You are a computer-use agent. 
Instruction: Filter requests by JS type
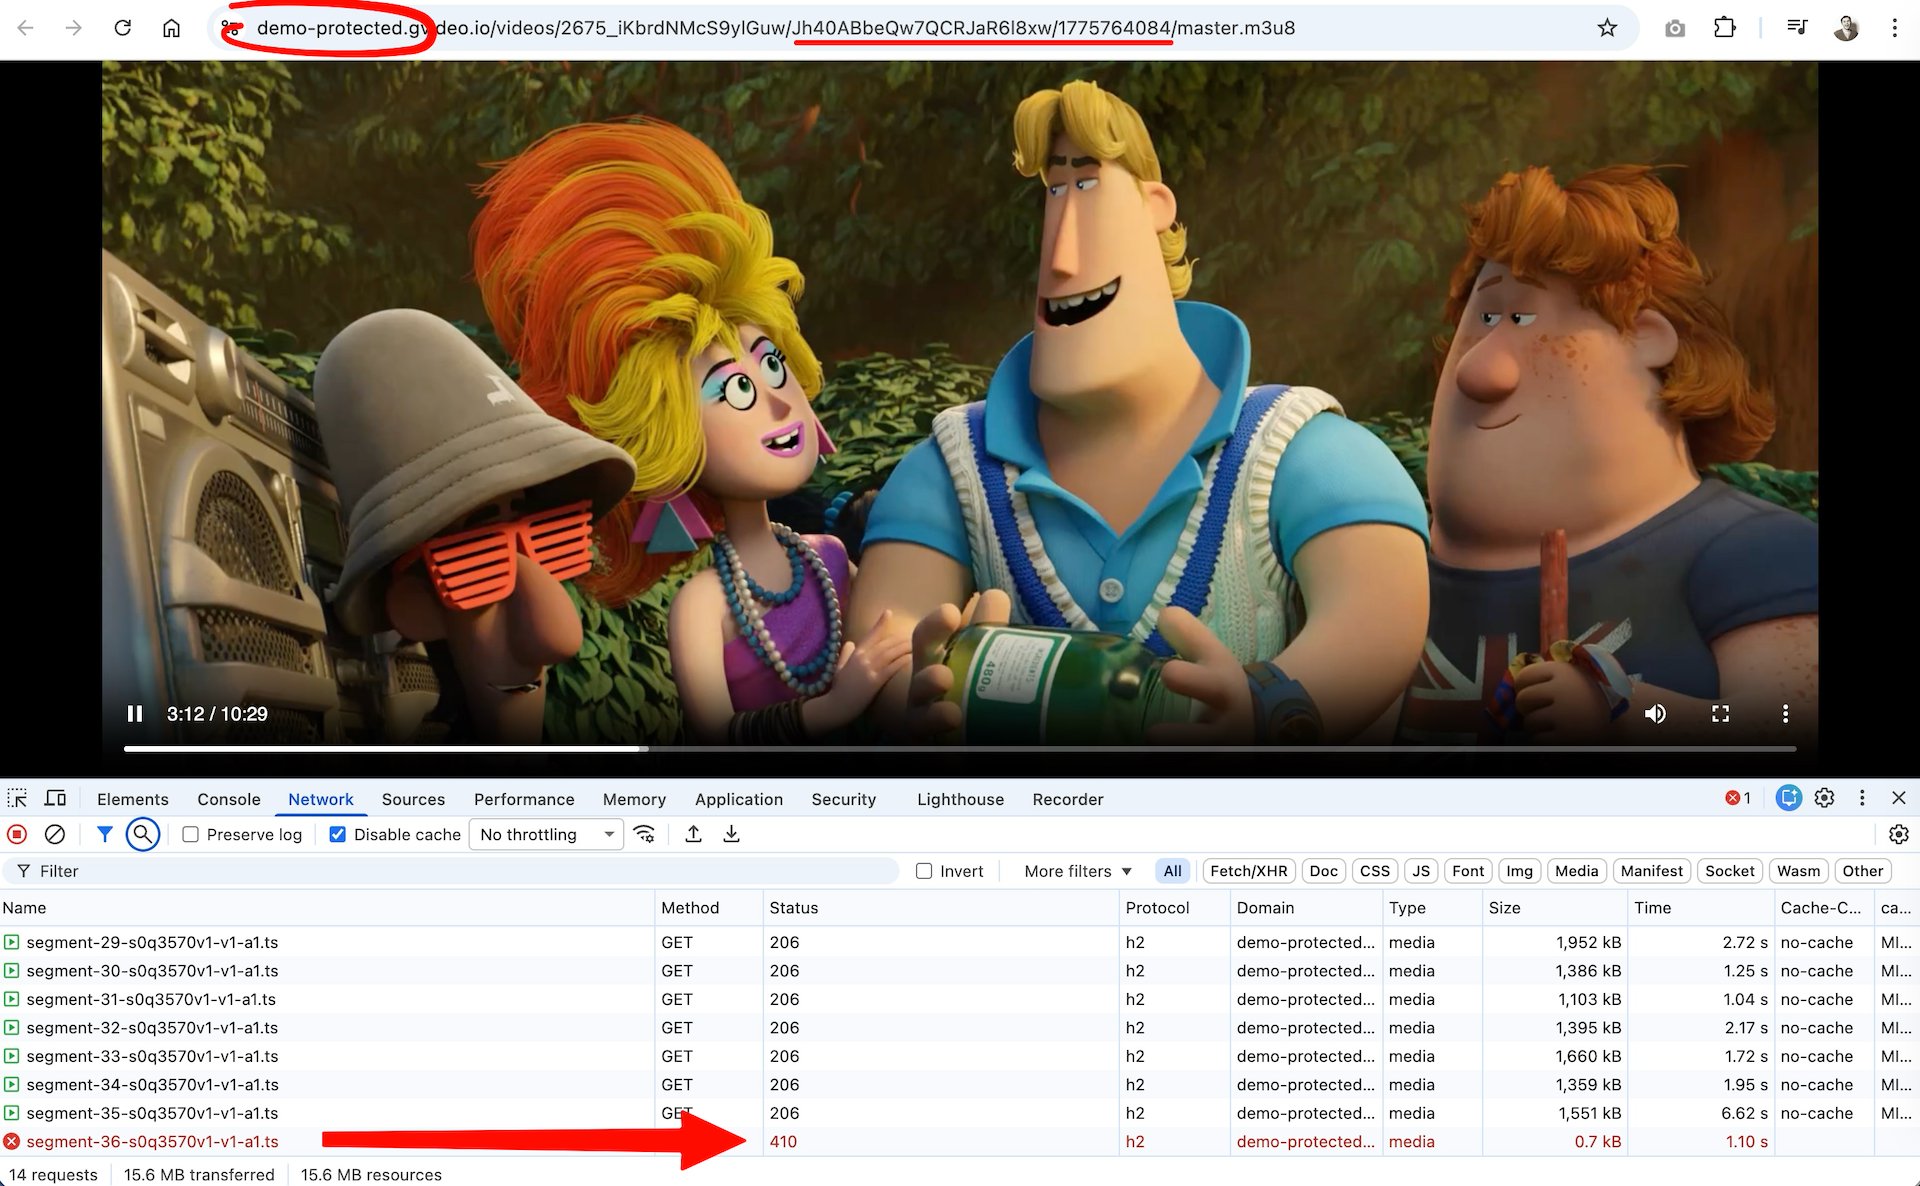[x=1421, y=871]
